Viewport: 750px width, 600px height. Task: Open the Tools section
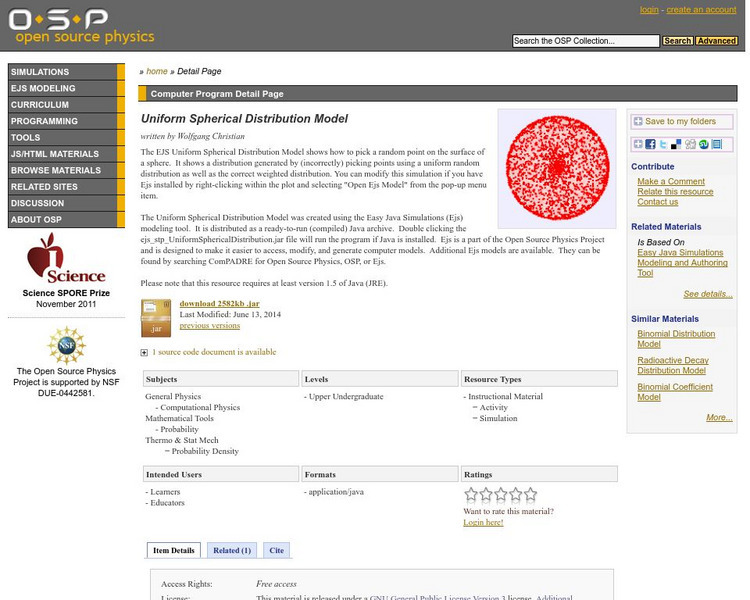click(66, 137)
